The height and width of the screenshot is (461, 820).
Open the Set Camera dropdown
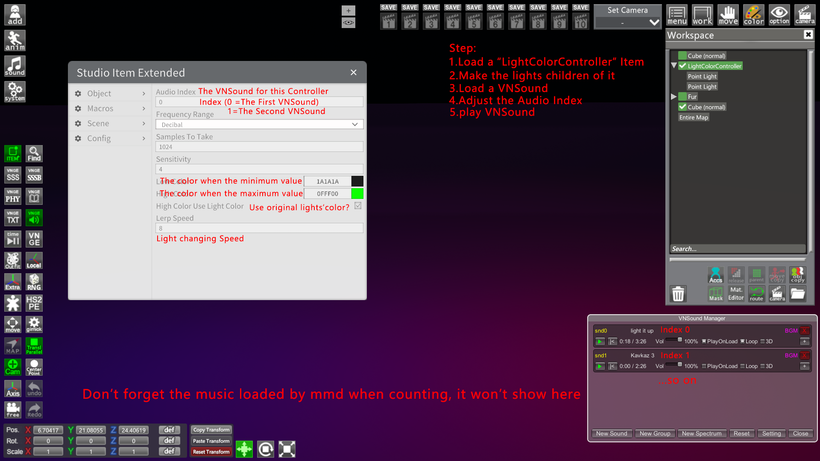[627, 22]
